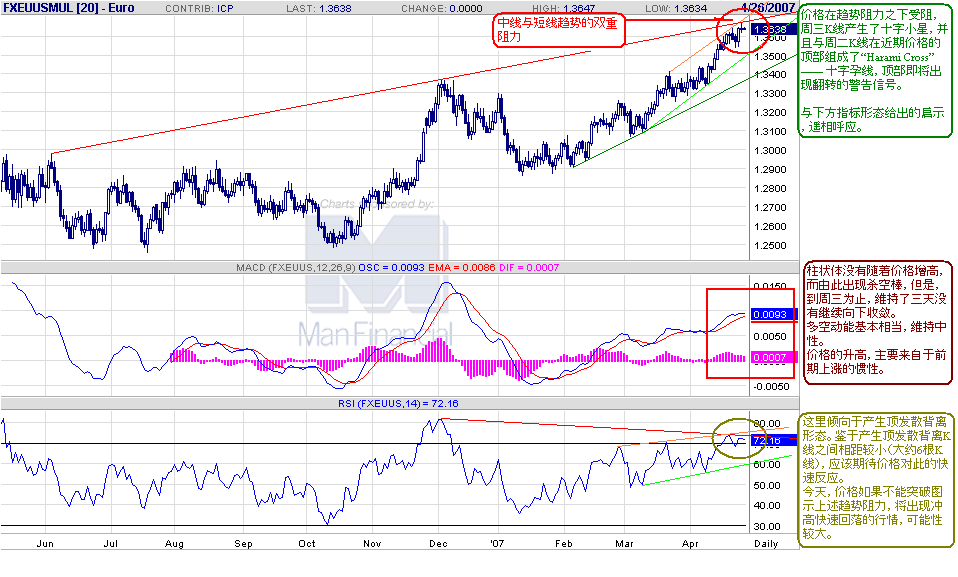Select the 'EMA = 0.0086' MACD readout
The height and width of the screenshot is (577, 958).
(461, 268)
